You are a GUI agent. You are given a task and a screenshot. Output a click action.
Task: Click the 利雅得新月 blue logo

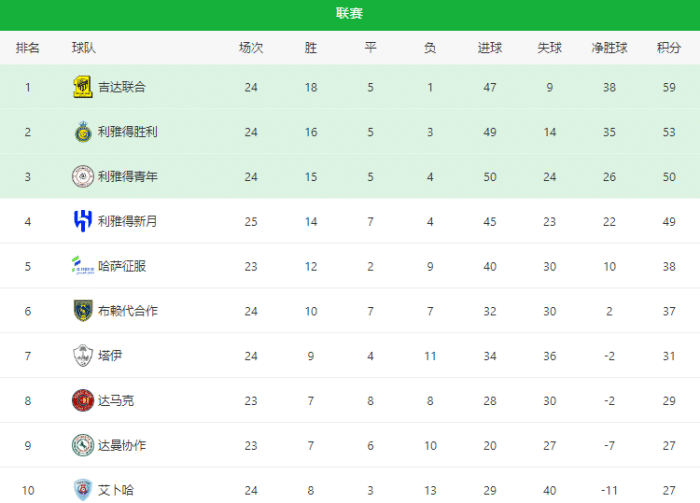(83, 221)
